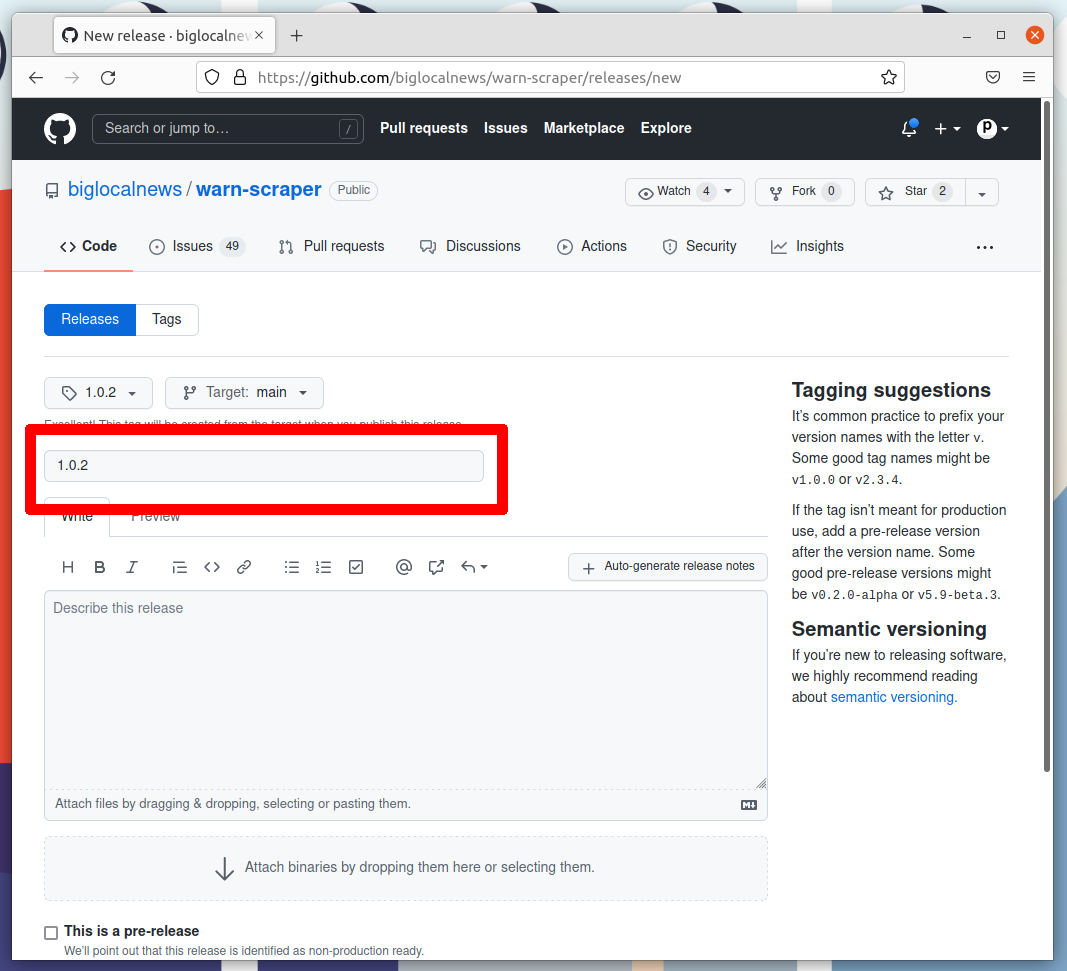The height and width of the screenshot is (971, 1067).
Task: Open the tracking protection shield icon
Action: [212, 78]
